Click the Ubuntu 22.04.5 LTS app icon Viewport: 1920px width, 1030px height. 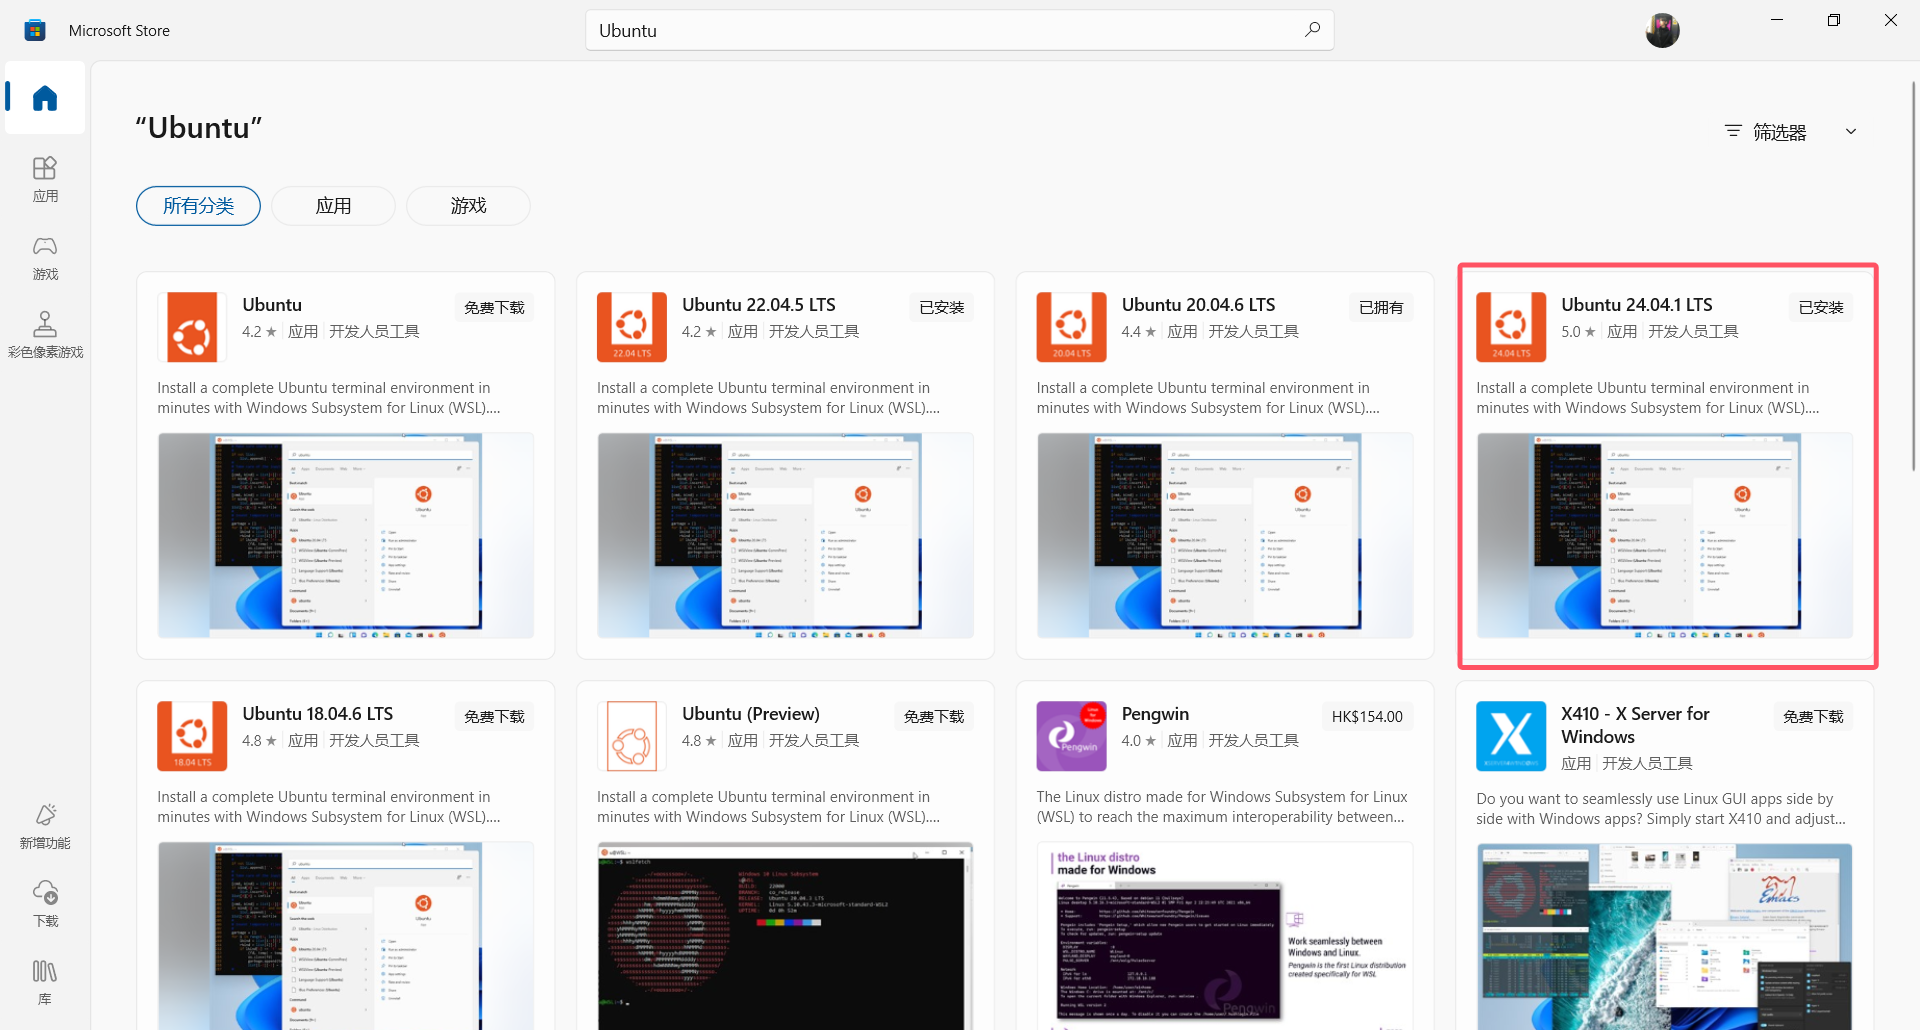tap(632, 327)
